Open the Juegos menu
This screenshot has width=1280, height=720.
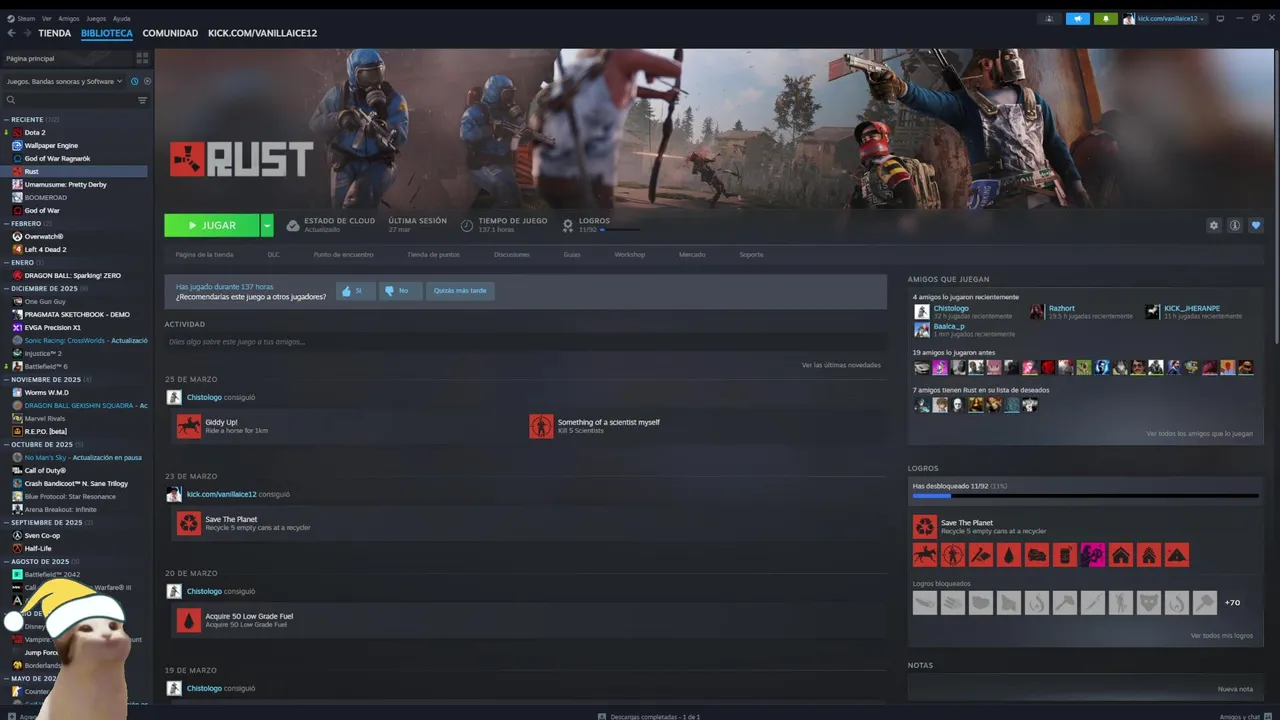(x=96, y=18)
